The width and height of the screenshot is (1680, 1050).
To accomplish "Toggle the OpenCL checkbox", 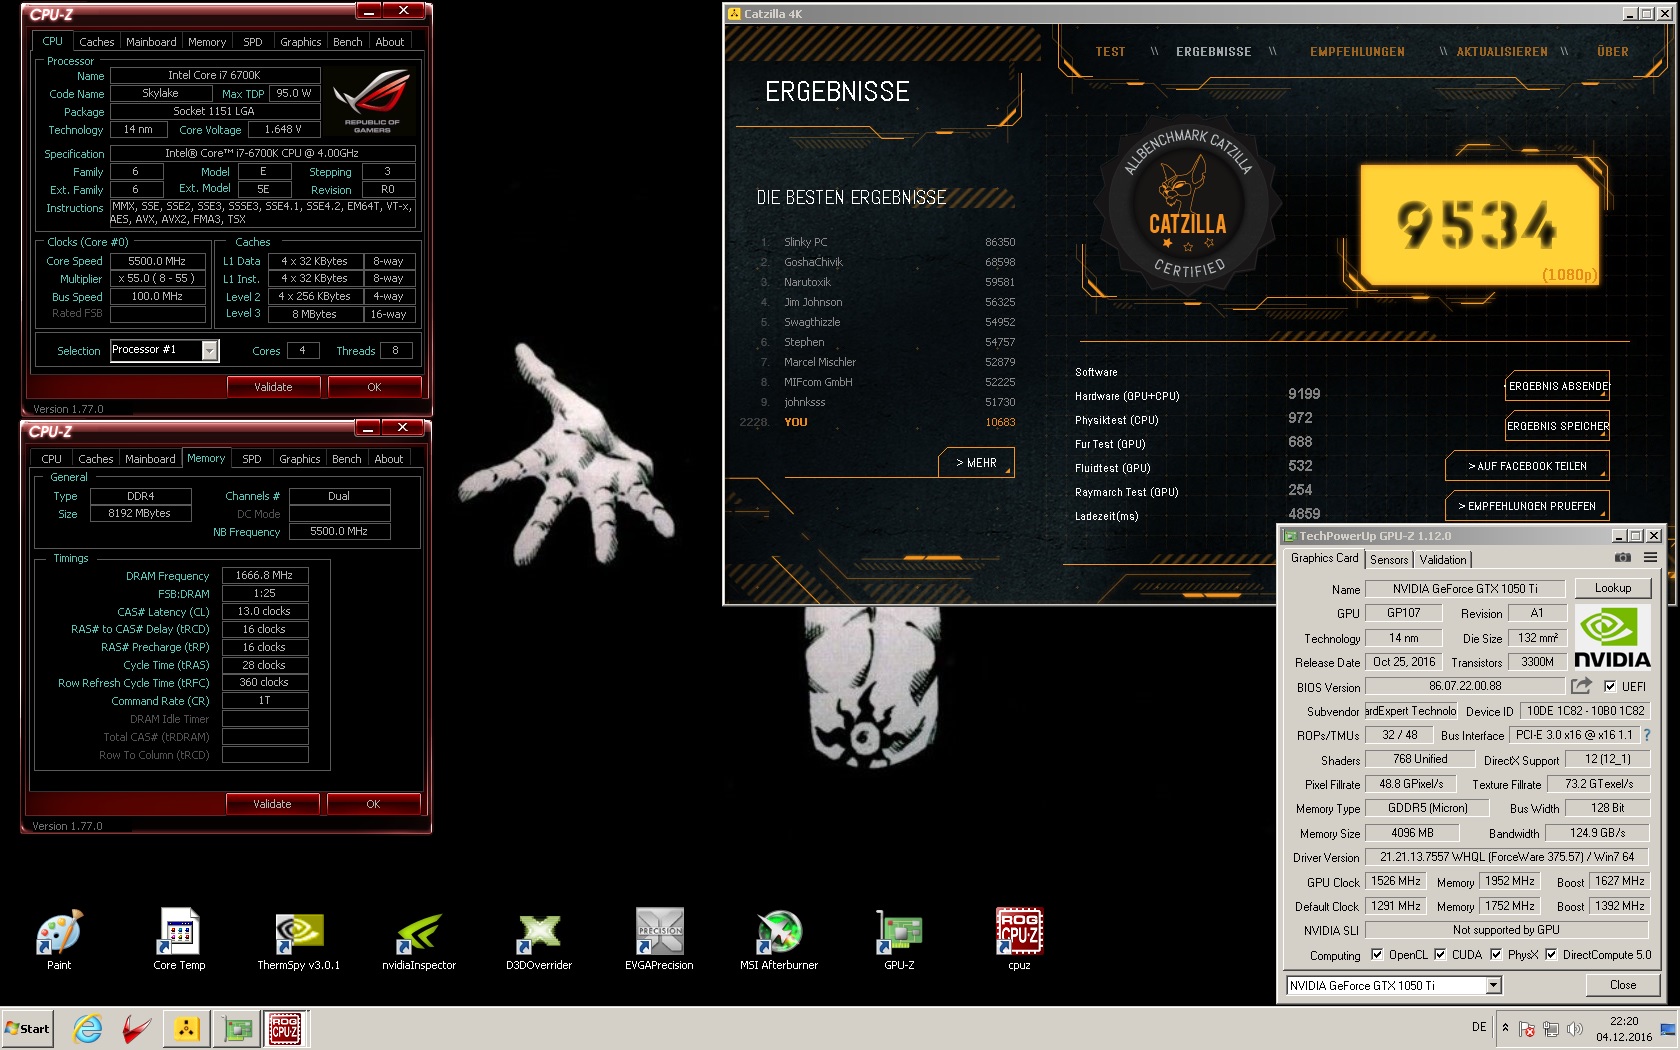I will (1377, 955).
